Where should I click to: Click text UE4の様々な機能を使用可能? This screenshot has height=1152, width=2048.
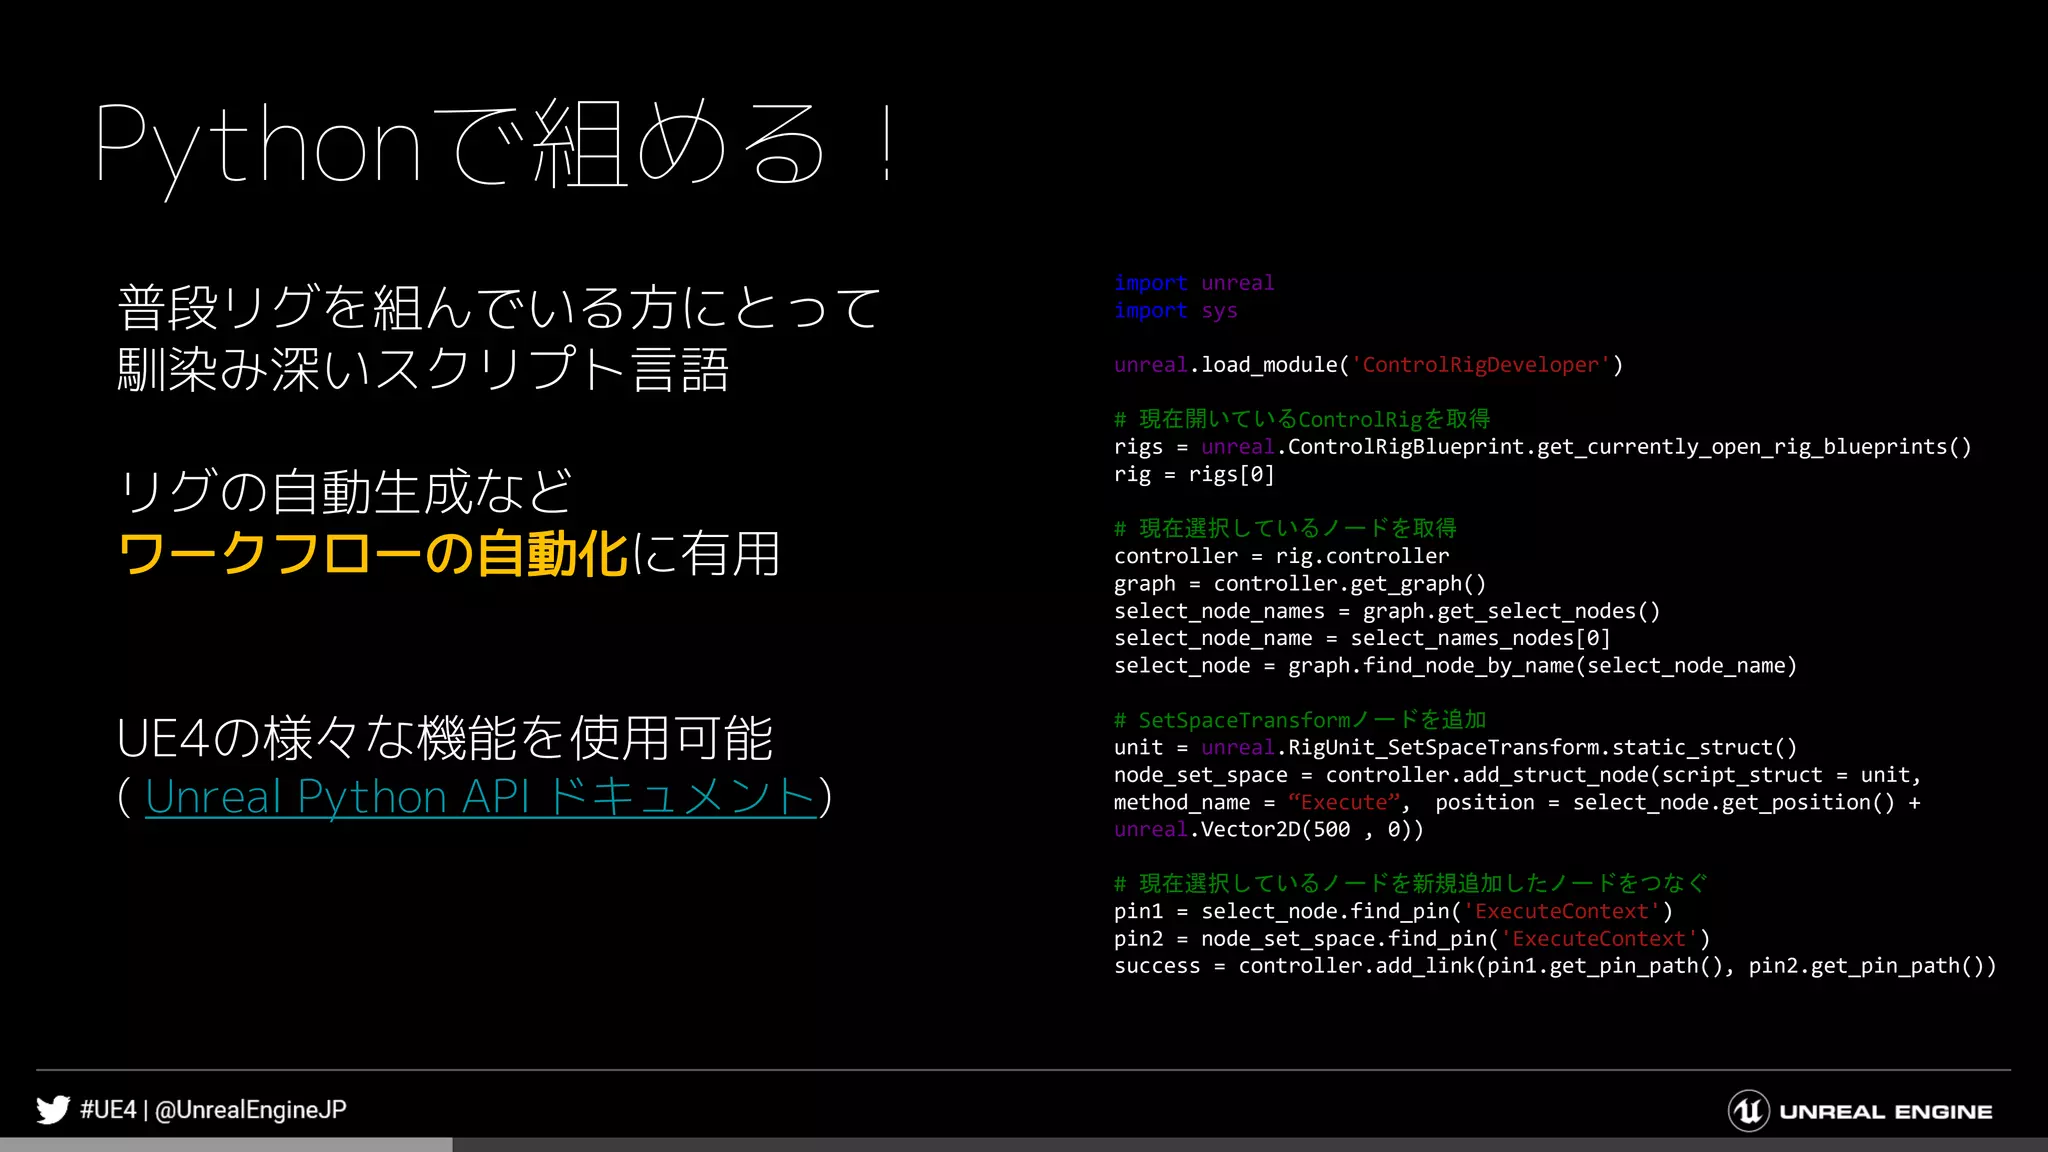445,738
